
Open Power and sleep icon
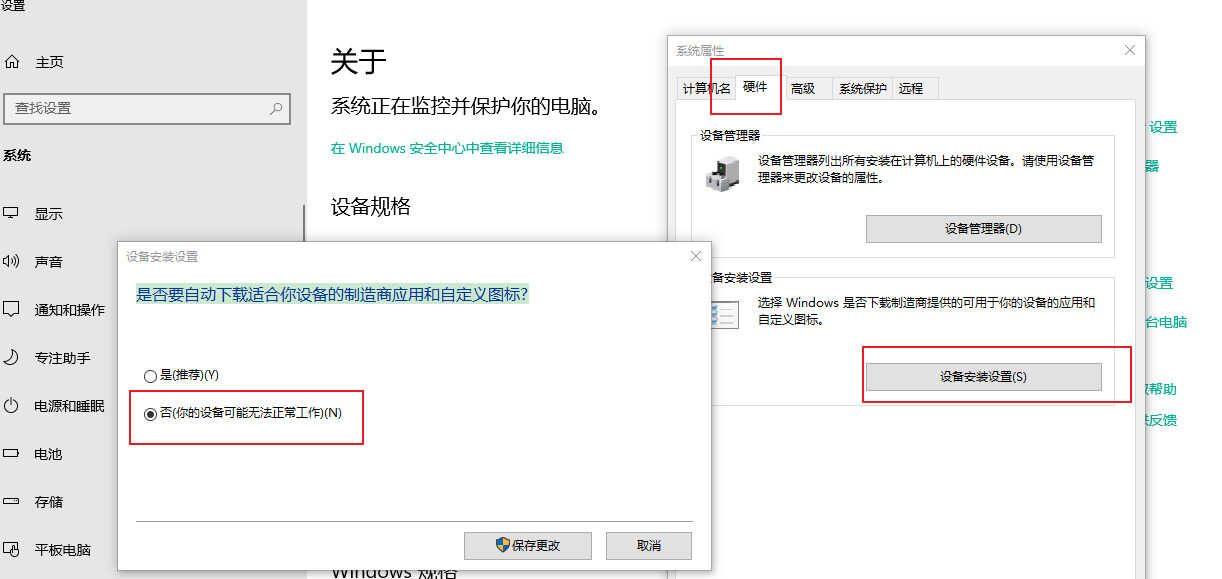[x=12, y=405]
